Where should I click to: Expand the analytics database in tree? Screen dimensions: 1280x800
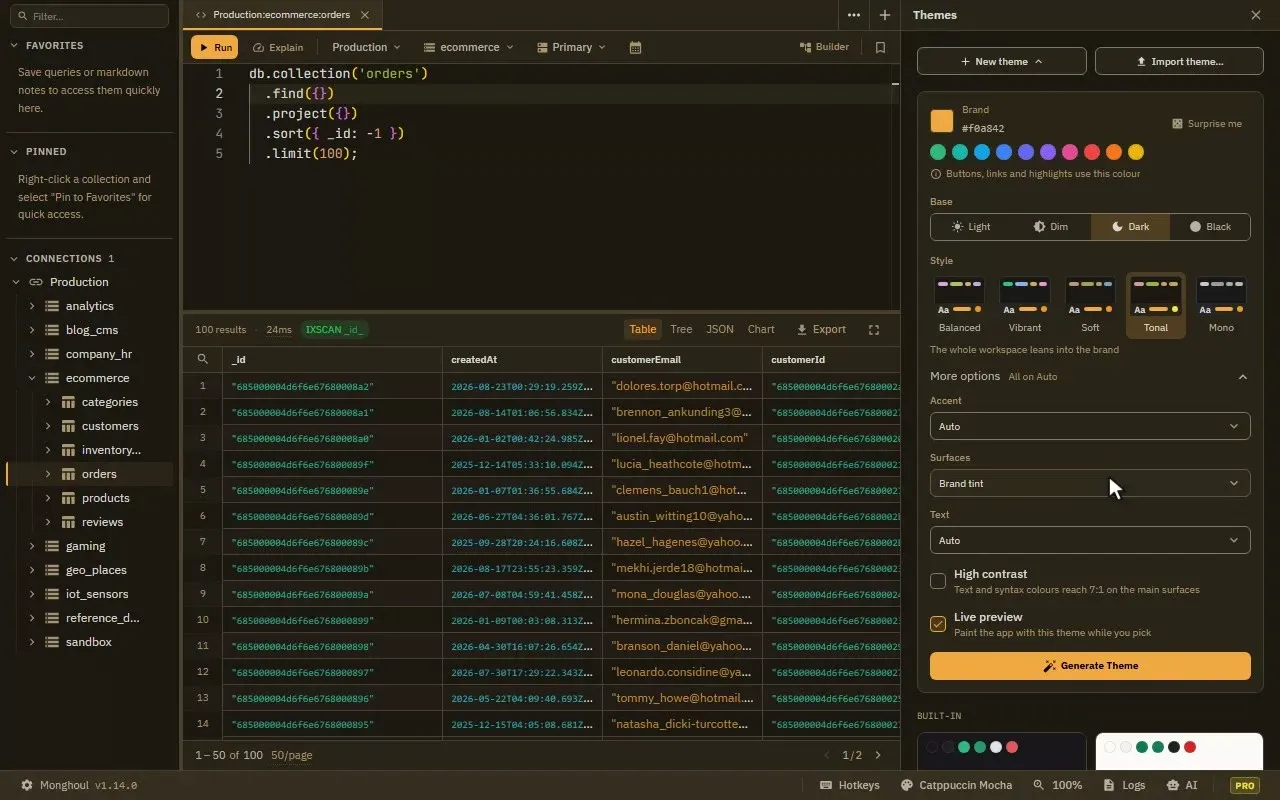tap(32, 306)
